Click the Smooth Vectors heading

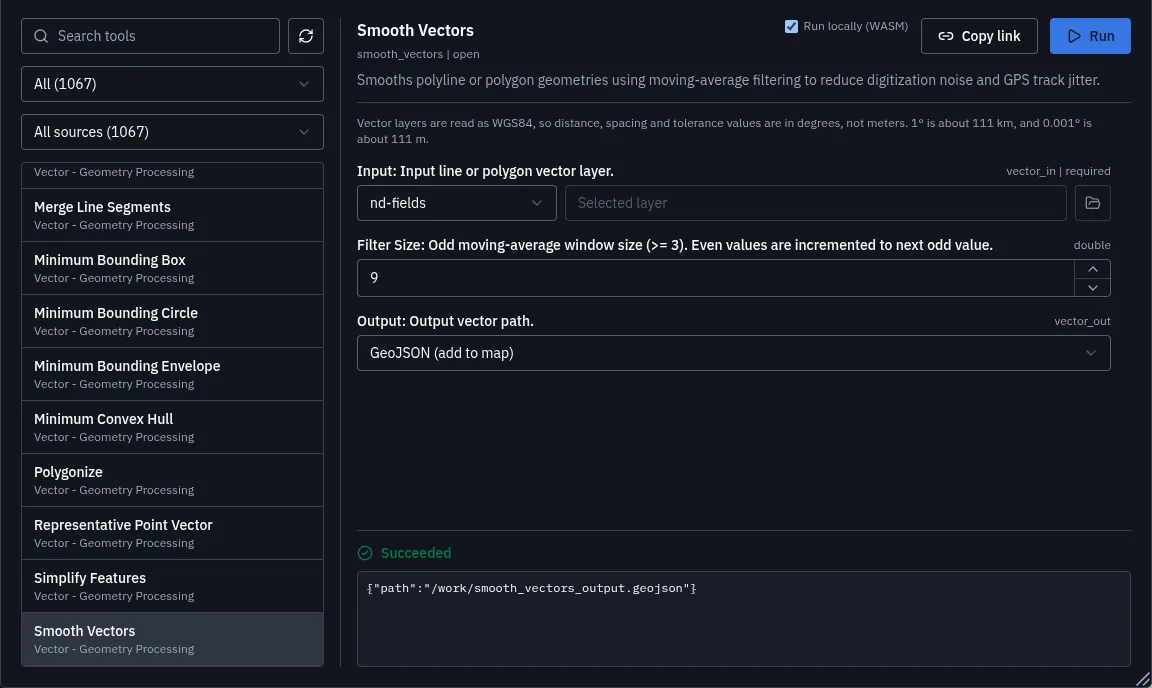tap(415, 30)
